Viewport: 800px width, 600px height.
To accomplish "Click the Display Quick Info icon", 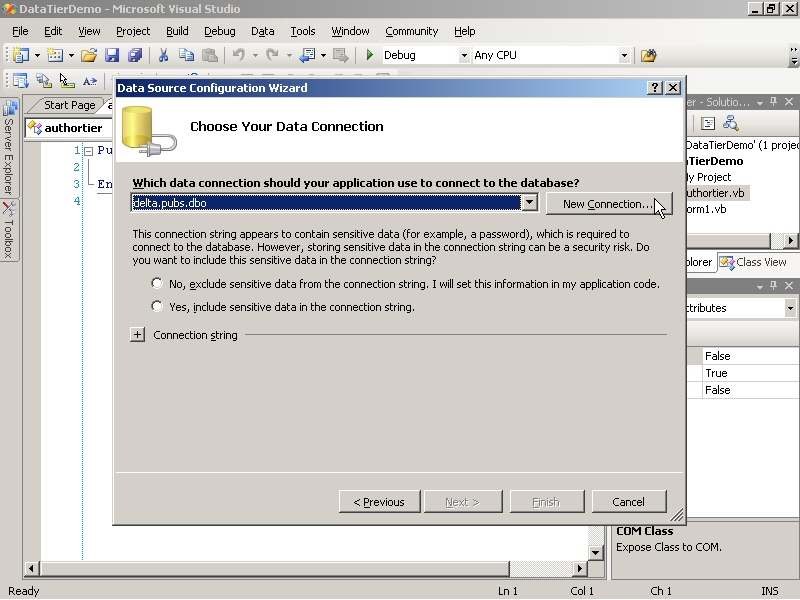I will point(67,81).
